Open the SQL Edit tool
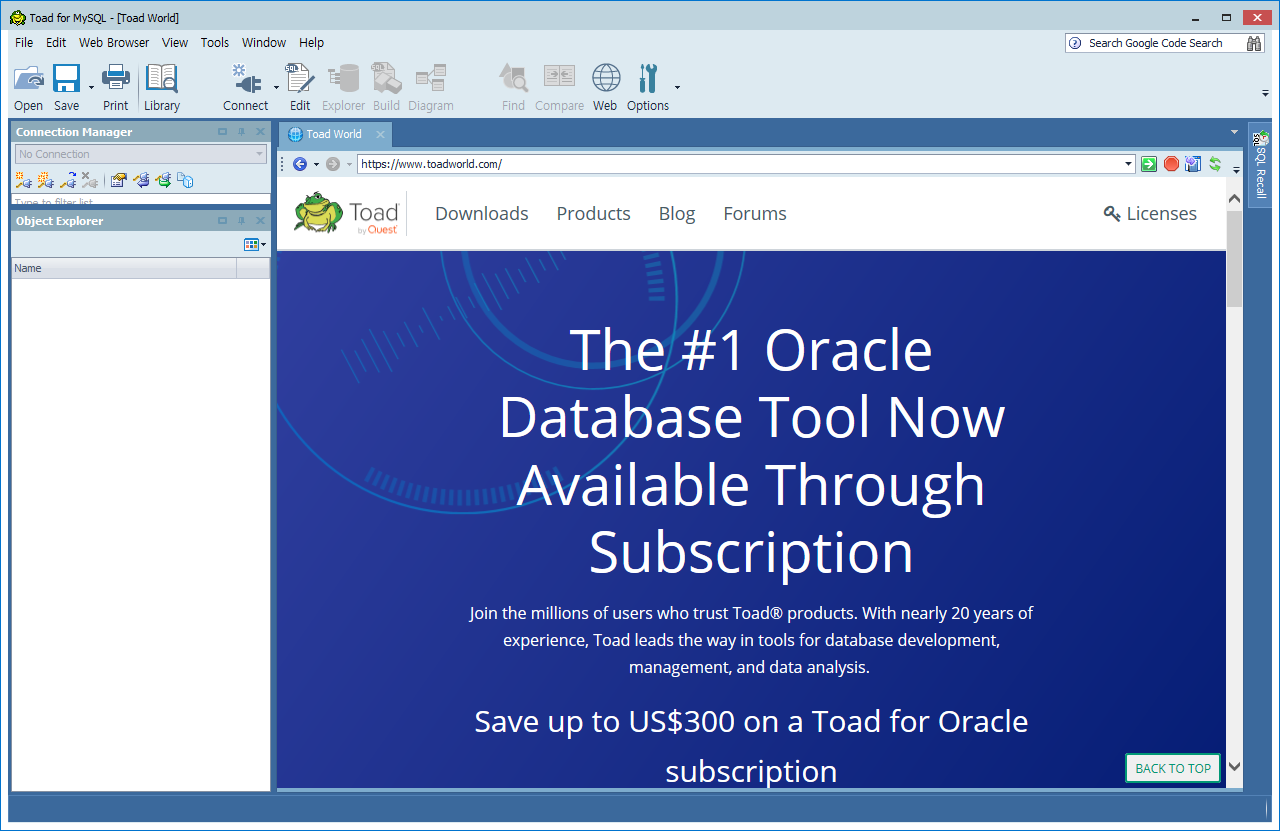 [300, 87]
